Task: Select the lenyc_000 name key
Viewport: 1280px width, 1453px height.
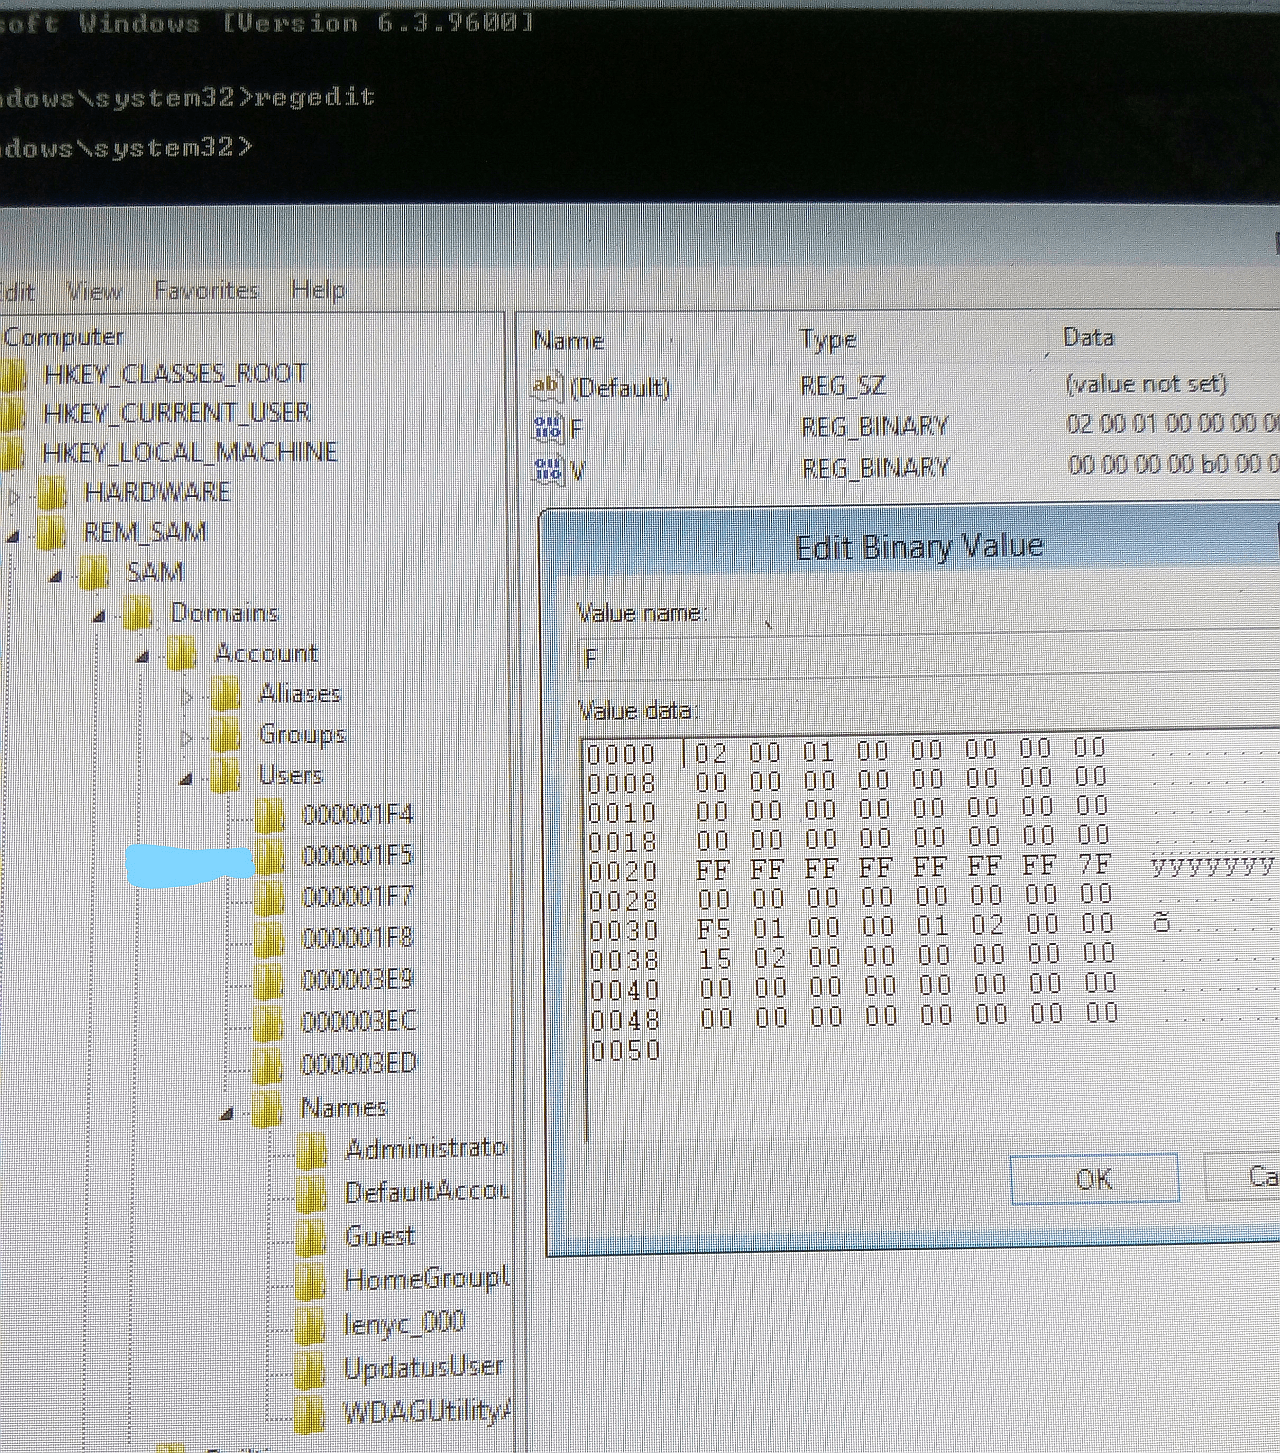Action: pos(404,1323)
